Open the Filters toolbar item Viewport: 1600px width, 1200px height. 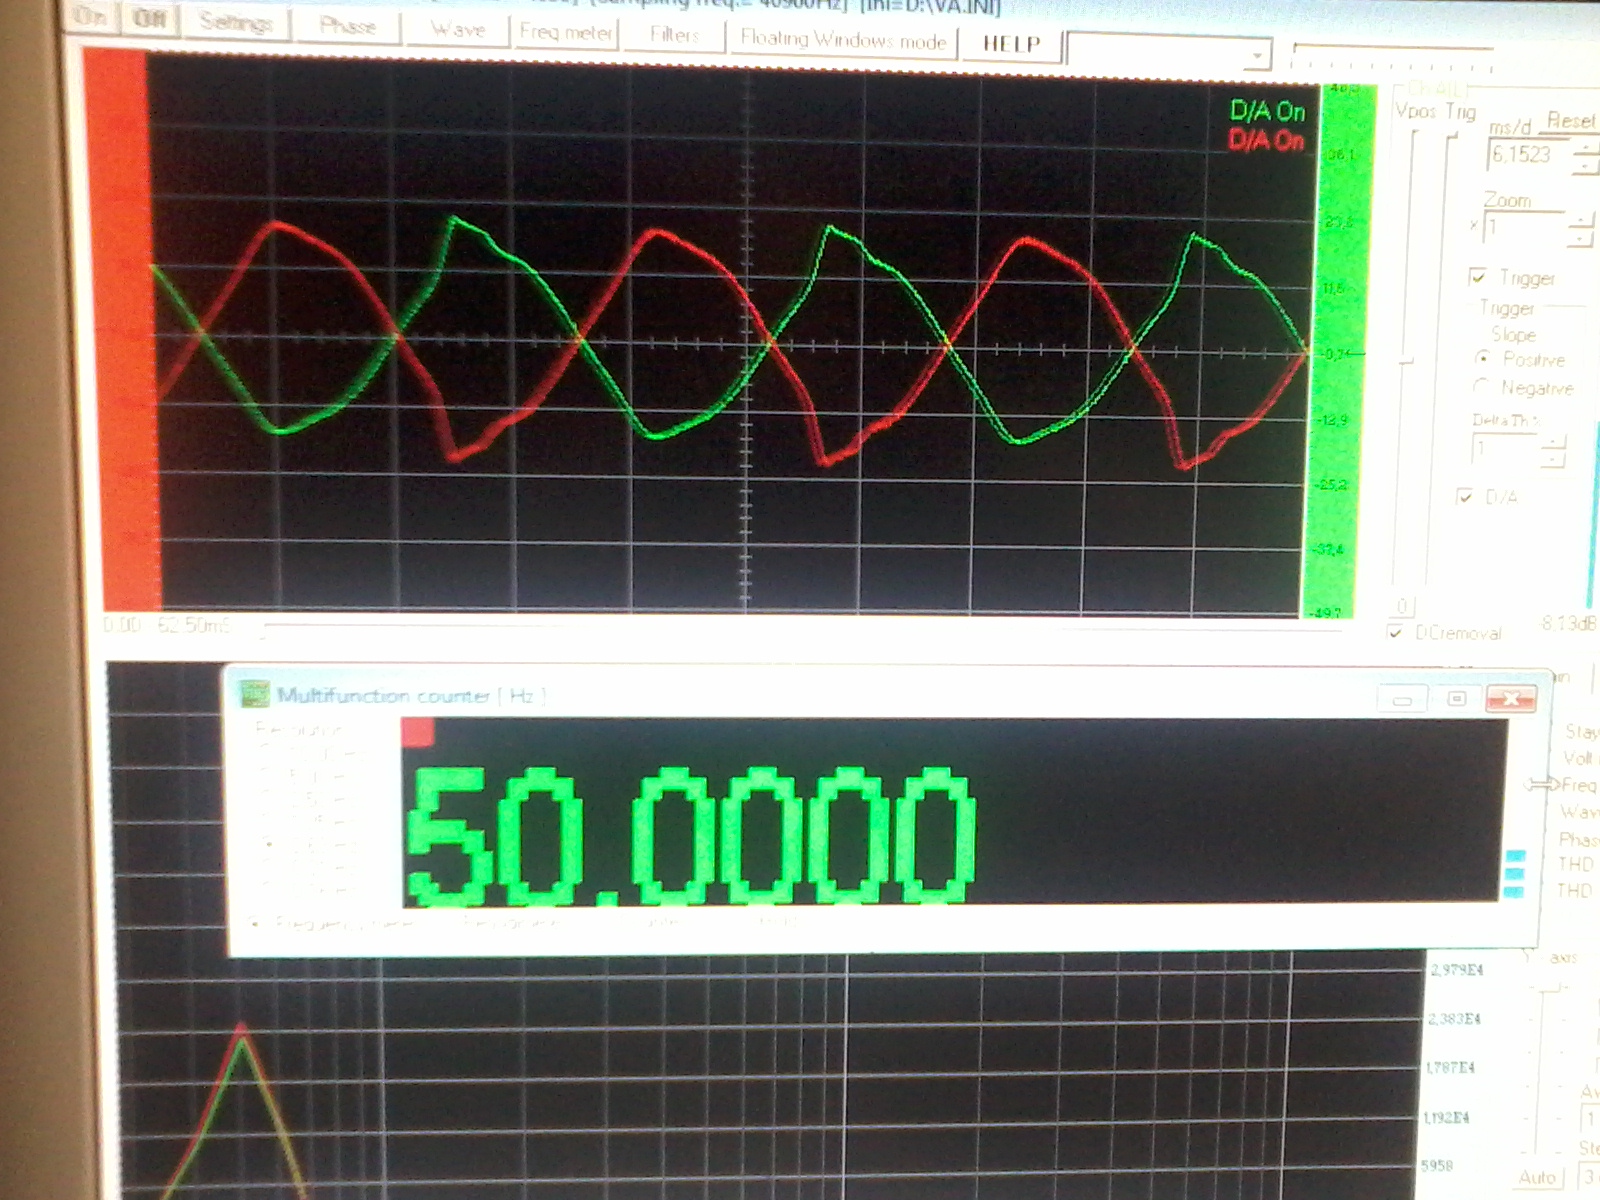pyautogui.click(x=675, y=35)
